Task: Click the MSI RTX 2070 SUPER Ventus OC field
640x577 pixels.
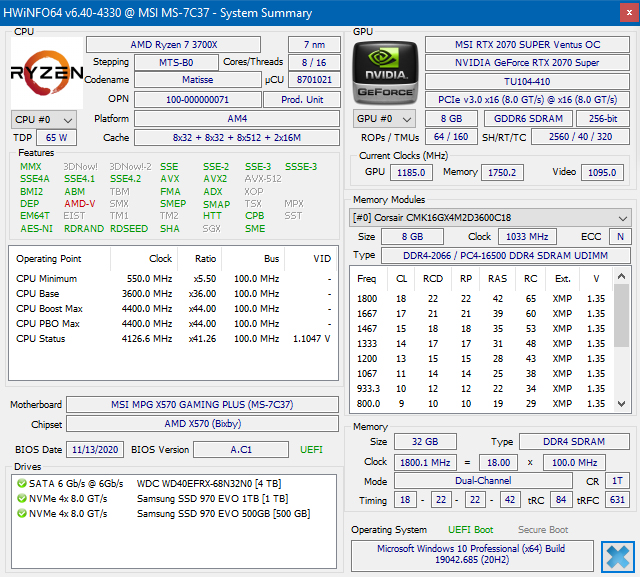Action: 527,44
